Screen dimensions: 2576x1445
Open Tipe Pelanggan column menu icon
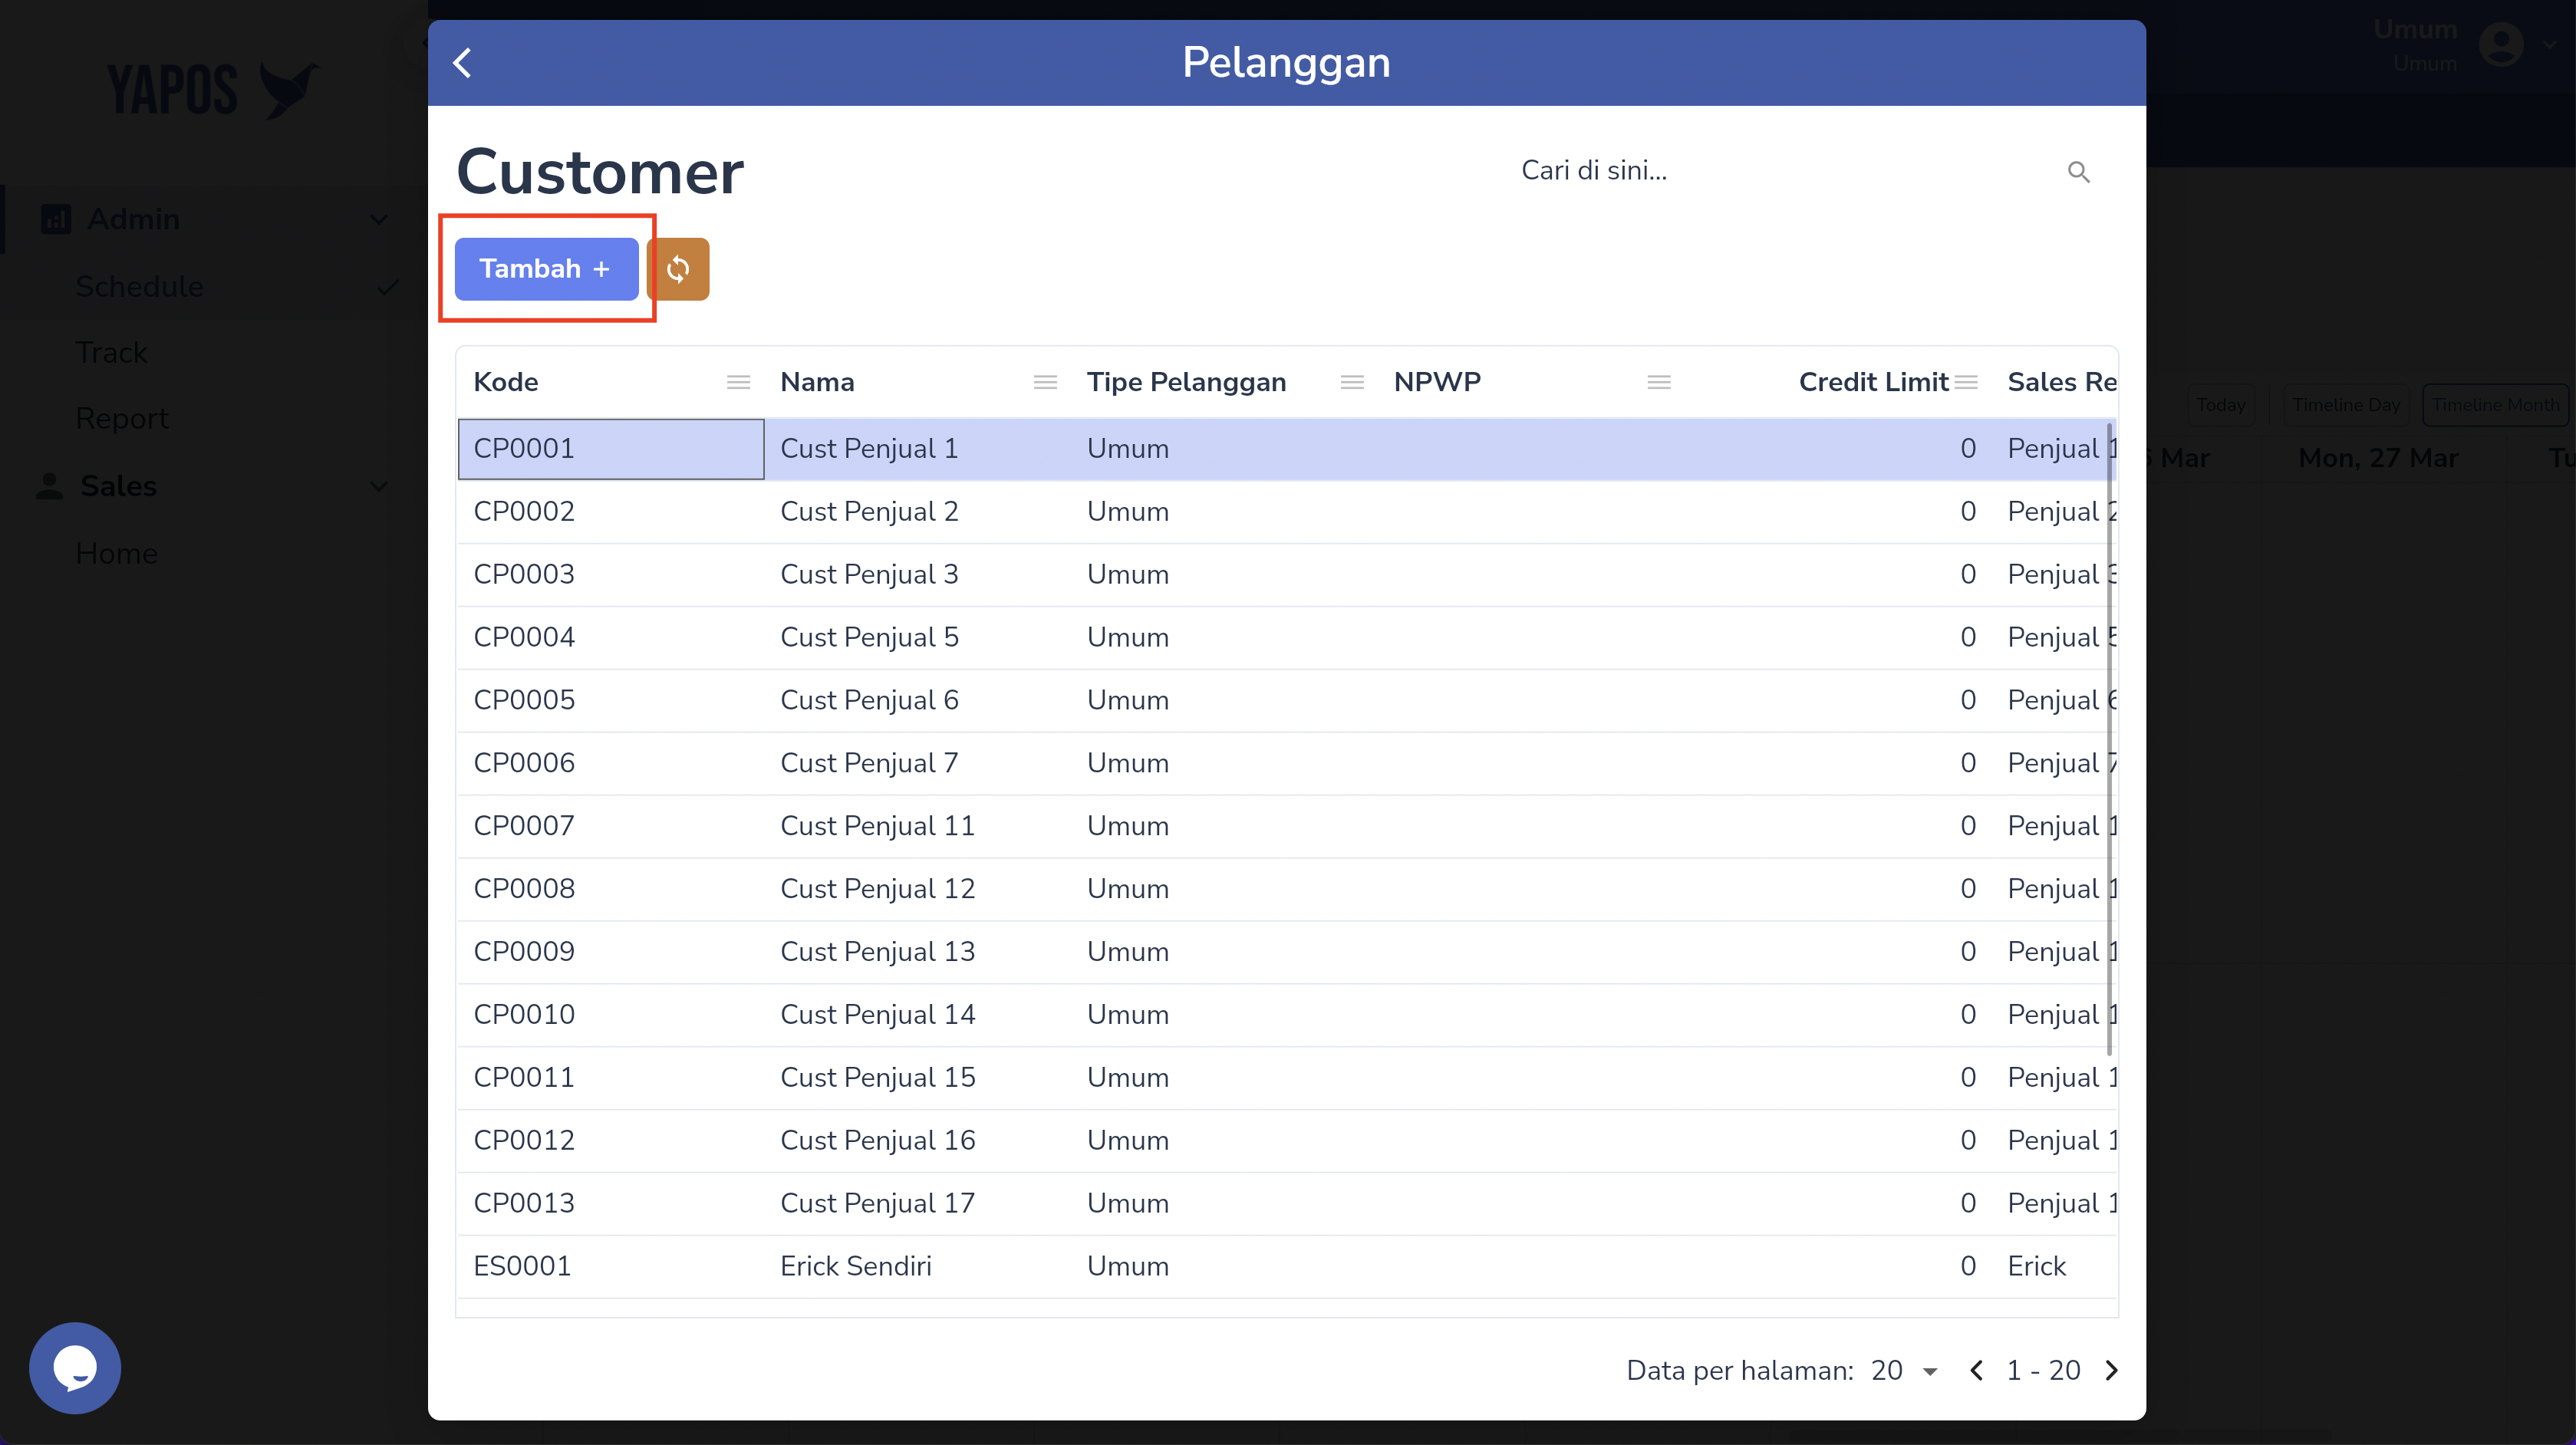tap(1352, 382)
